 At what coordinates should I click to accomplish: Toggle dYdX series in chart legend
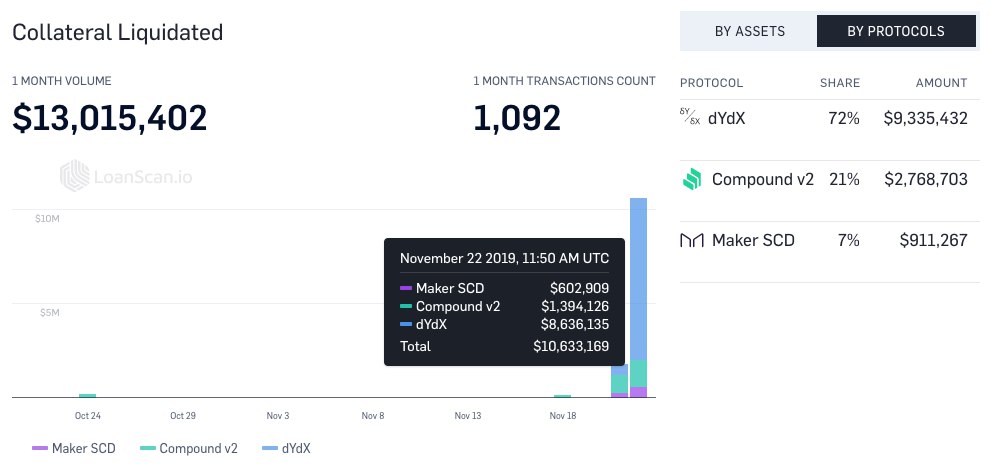tap(287, 449)
